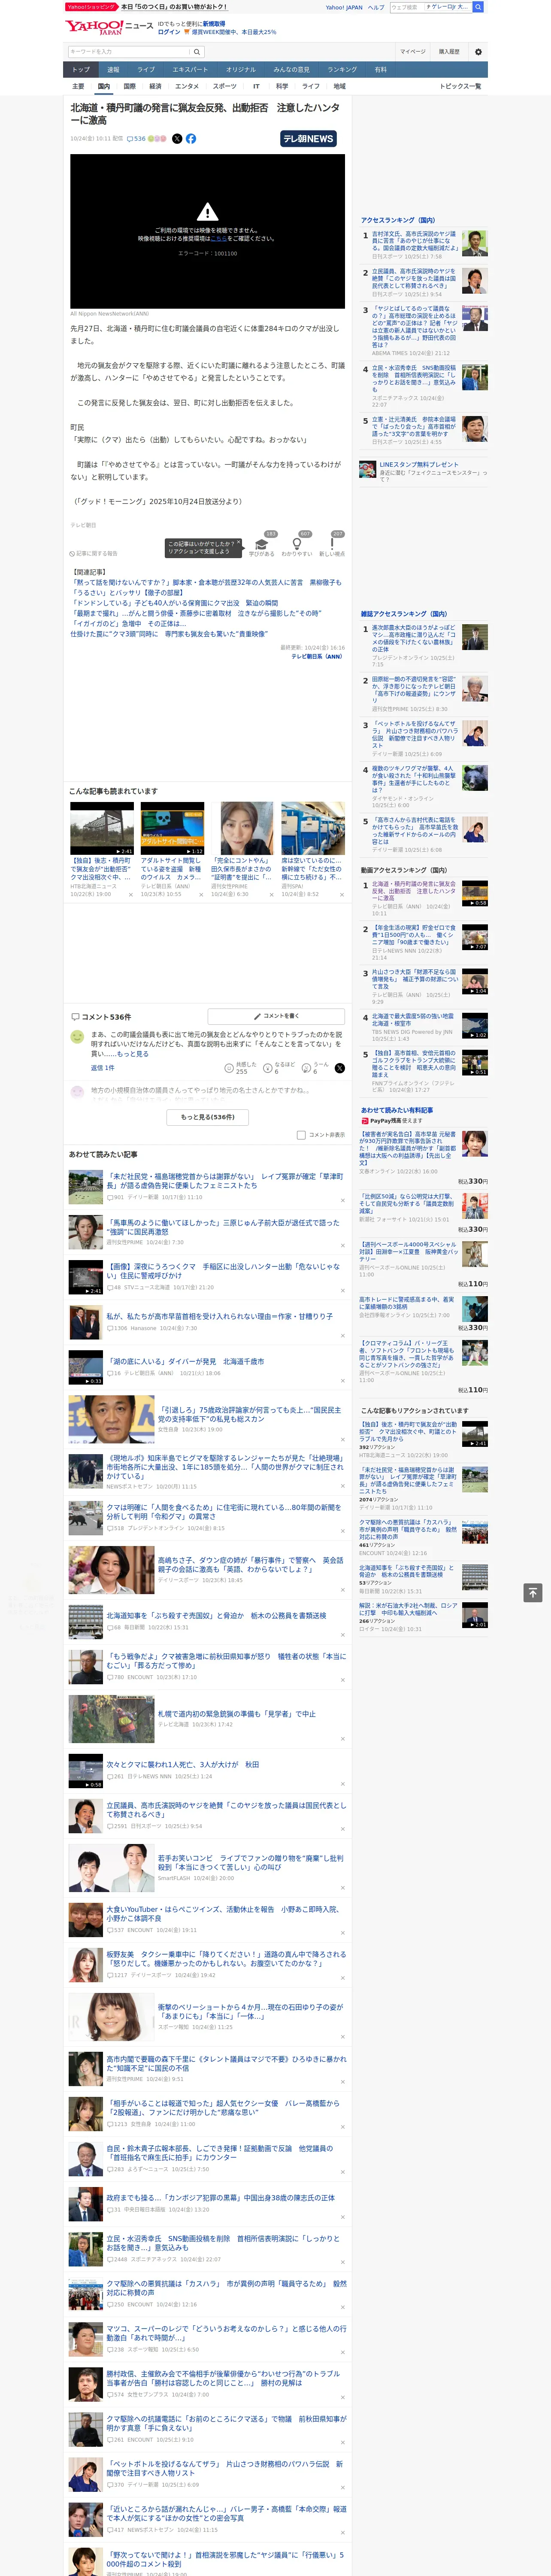Click the blue web search button at top
The width and height of the screenshot is (551, 2576).
tap(478, 7)
